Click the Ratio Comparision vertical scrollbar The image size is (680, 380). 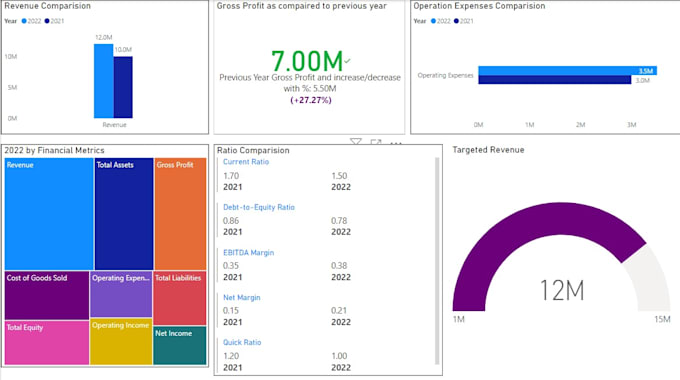coord(437,261)
